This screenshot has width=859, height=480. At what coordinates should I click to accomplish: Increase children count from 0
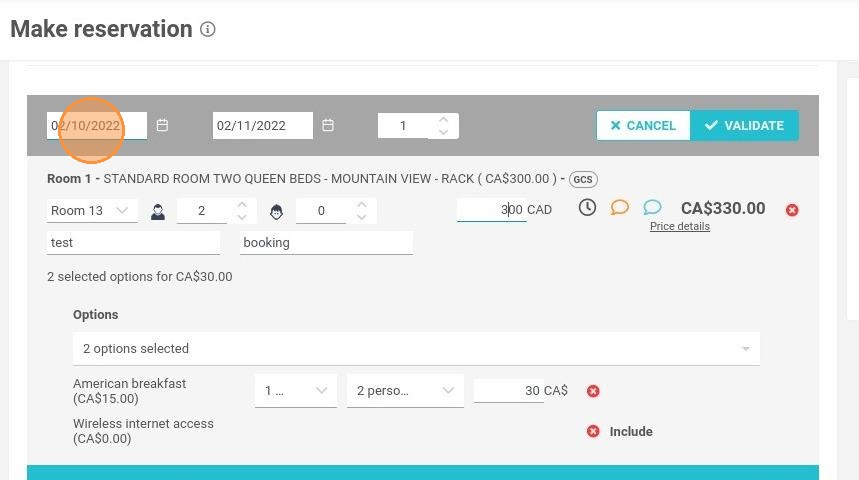[x=362, y=204]
